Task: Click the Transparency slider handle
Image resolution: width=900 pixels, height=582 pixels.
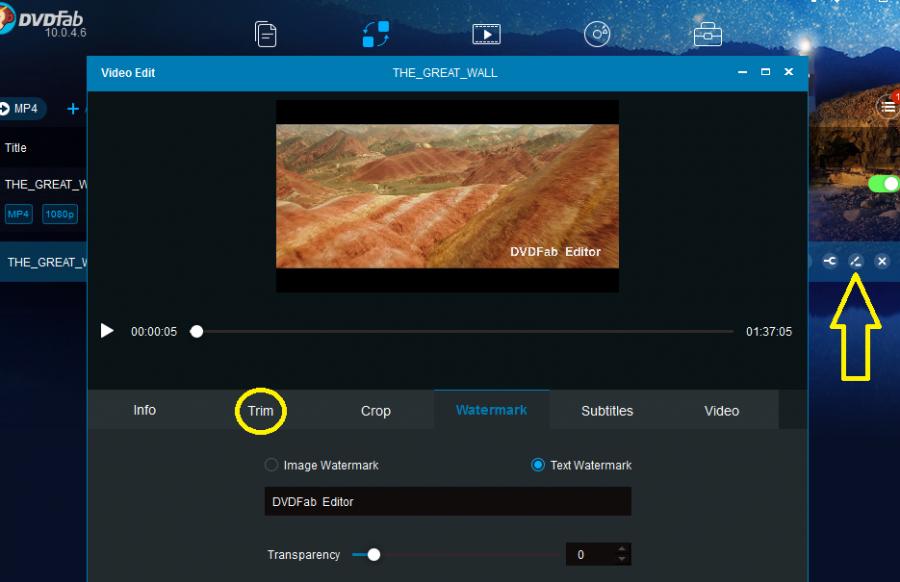Action: point(373,554)
